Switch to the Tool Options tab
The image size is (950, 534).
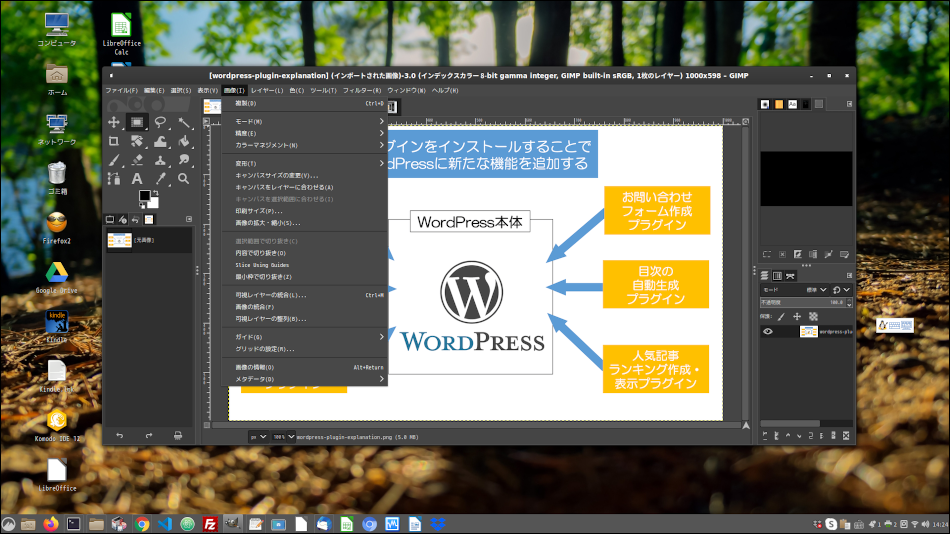pyautogui.click(x=110, y=219)
